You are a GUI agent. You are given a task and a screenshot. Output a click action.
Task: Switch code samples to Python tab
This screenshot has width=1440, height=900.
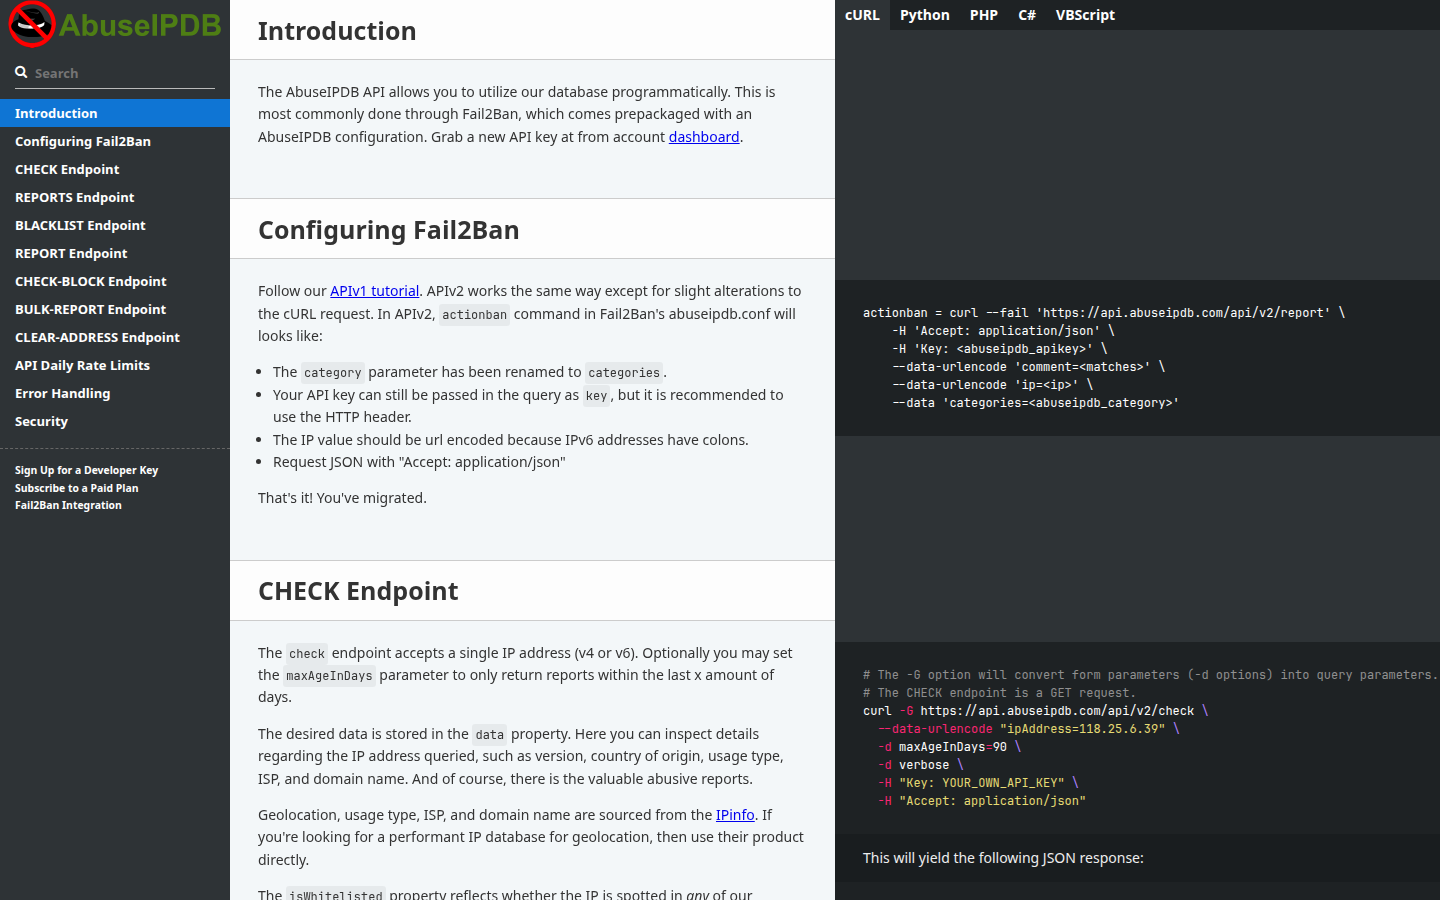click(x=925, y=15)
